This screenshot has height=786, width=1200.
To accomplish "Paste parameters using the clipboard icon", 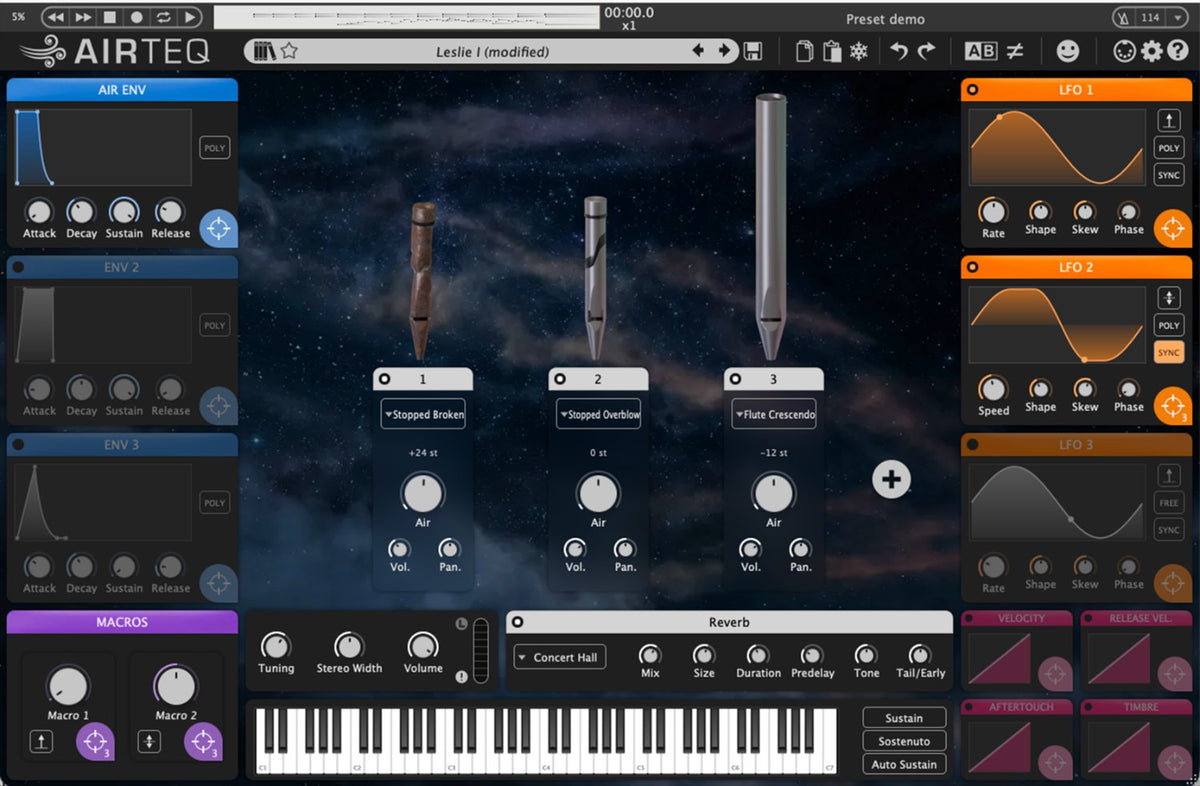I will pyautogui.click(x=832, y=51).
